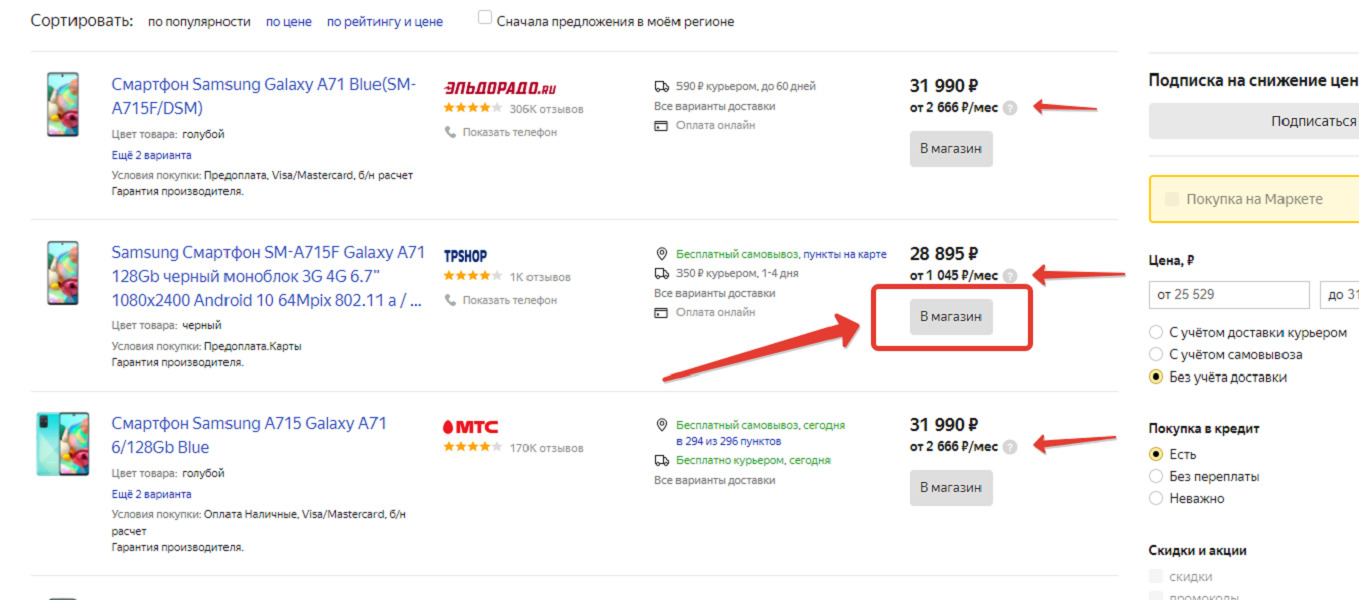This screenshot has height=600, width=1359.
Task: Open credit info icon for MTS price
Action: 1010,447
